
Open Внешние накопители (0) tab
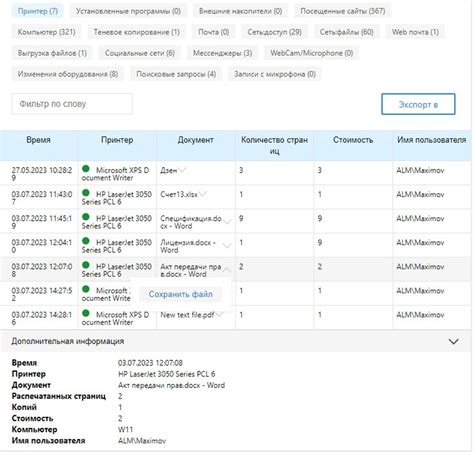[x=240, y=11]
